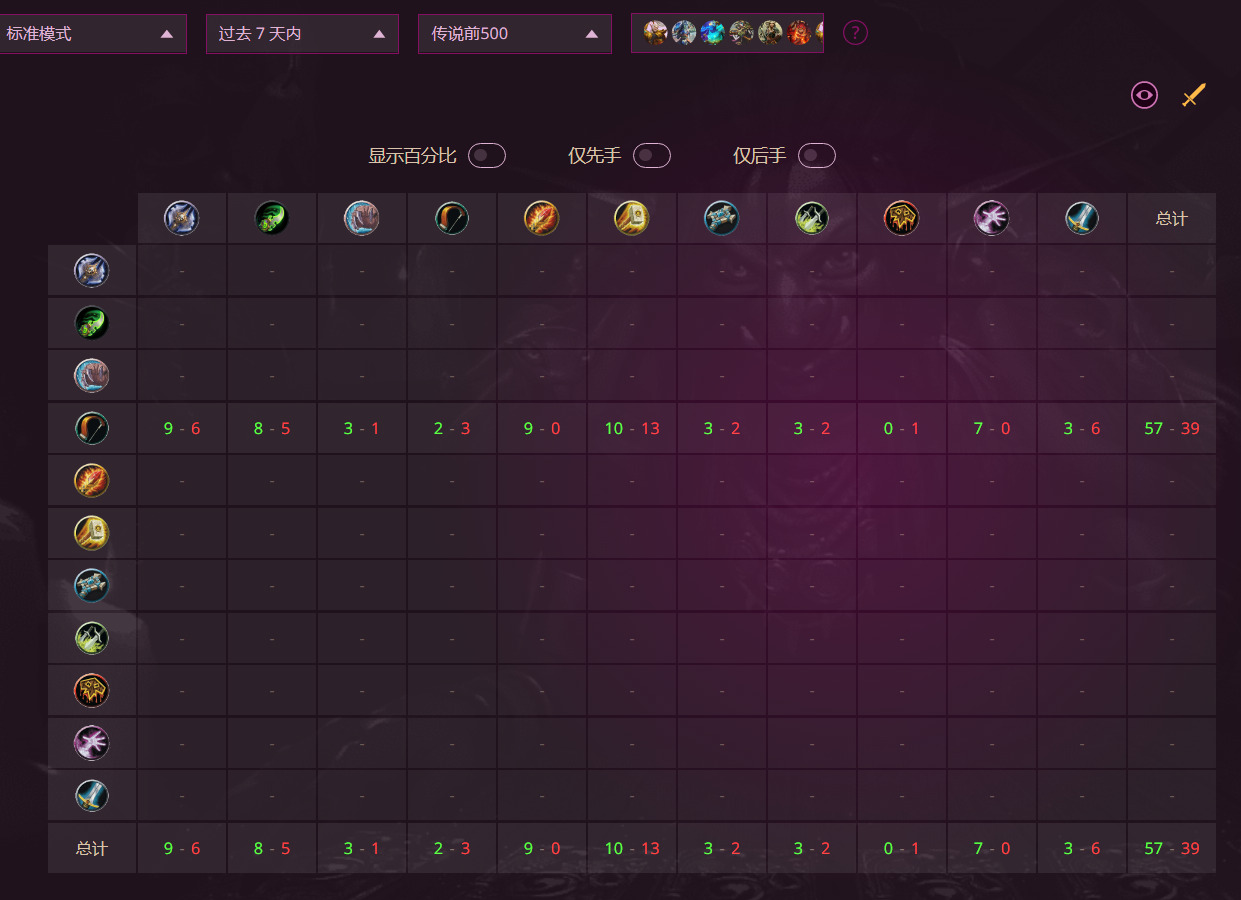Screen dimensions: 1241x900
Task: Click the 0 - 1 cell in bottom 总计 row
Action: coord(902,848)
